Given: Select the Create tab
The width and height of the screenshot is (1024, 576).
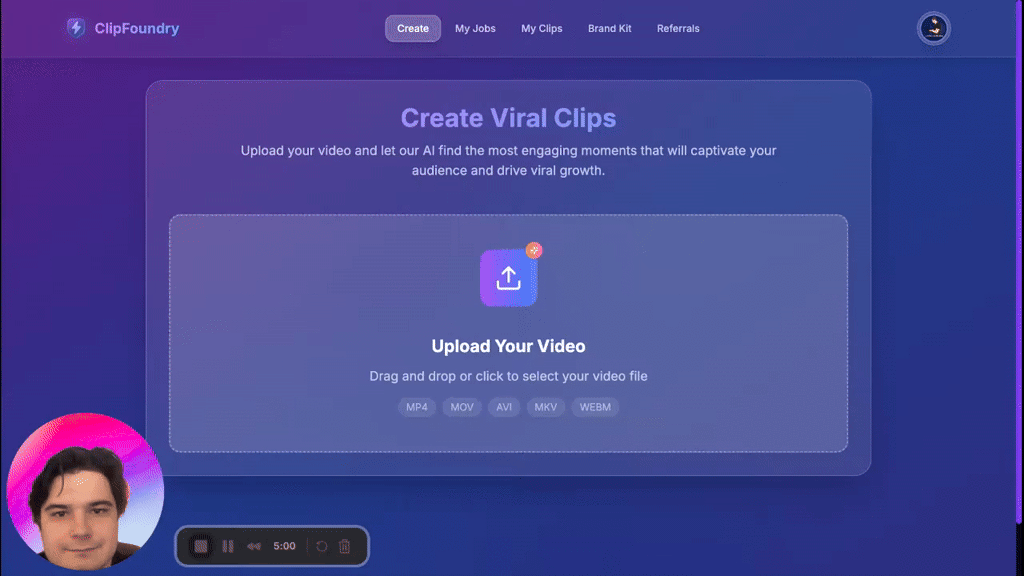Looking at the screenshot, I should coord(413,29).
